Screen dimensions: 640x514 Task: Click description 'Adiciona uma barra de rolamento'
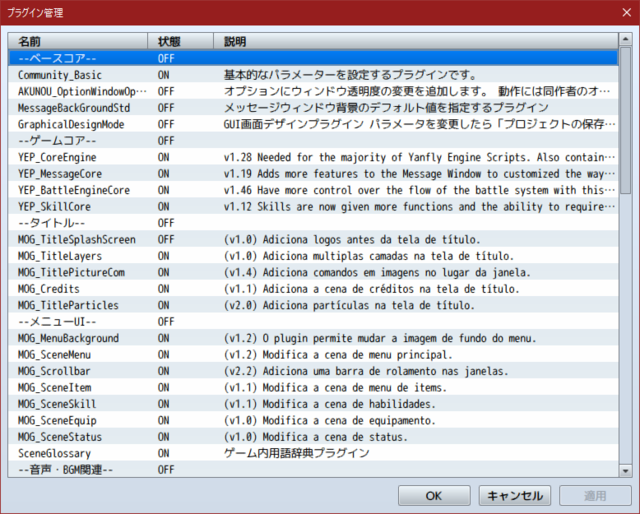pos(366,371)
